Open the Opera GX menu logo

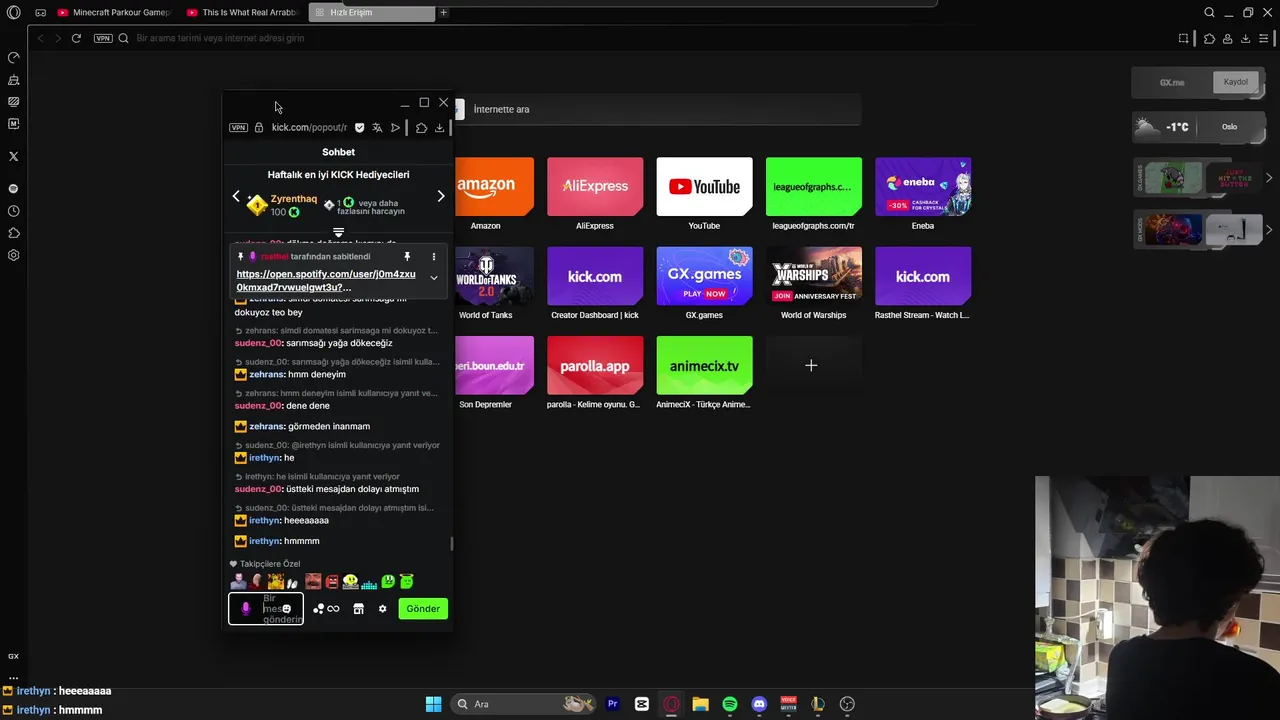click(x=13, y=13)
